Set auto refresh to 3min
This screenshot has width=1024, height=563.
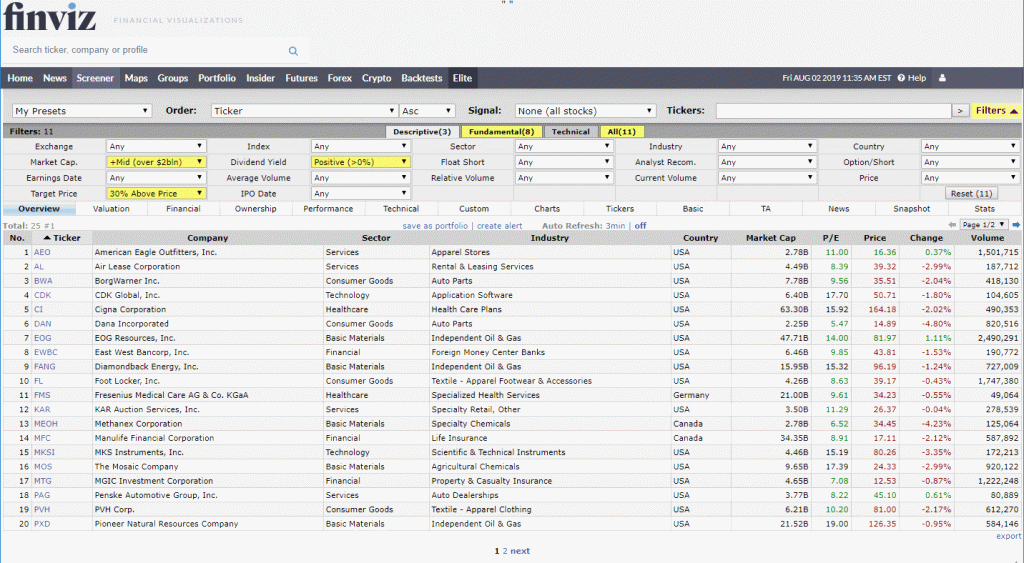point(615,226)
